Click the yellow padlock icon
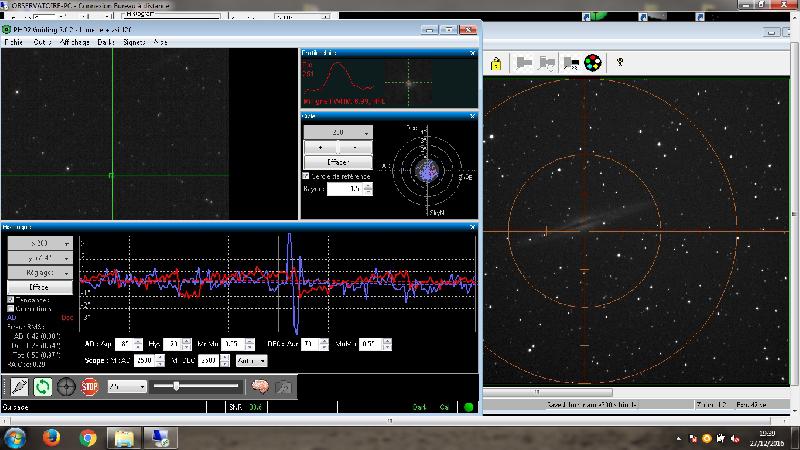The width and height of the screenshot is (800, 450). tap(496, 63)
